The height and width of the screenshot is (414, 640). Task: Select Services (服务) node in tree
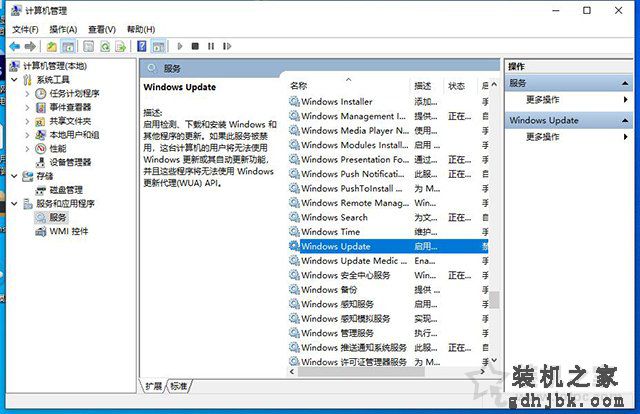click(x=58, y=217)
